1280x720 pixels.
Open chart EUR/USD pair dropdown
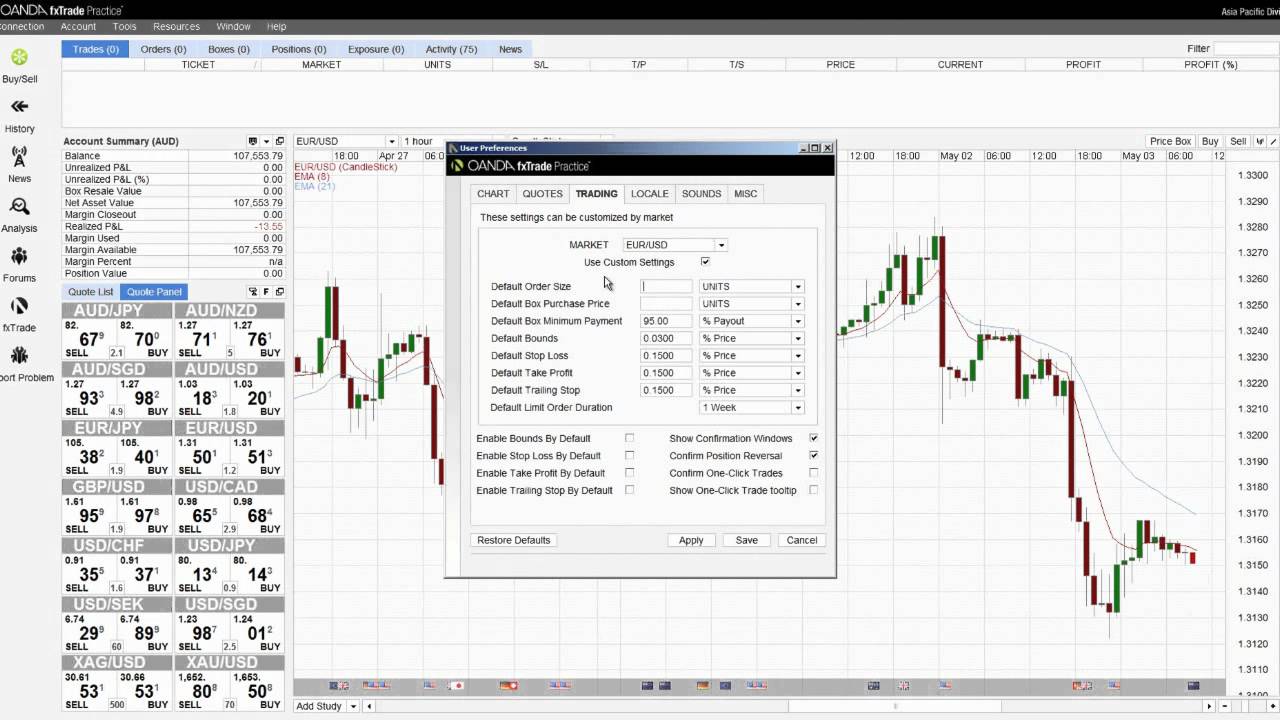(392, 142)
